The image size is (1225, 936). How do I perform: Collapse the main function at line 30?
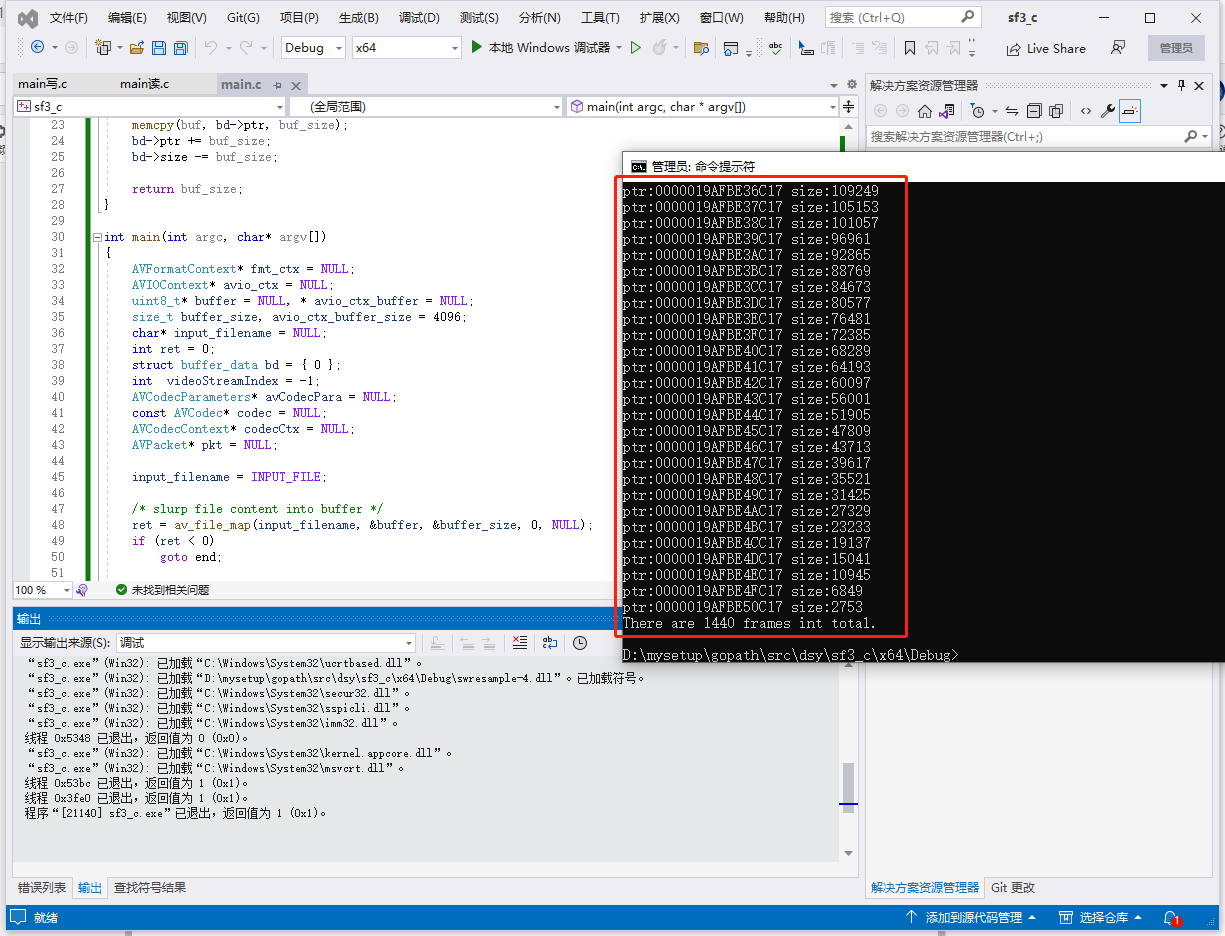coord(96,237)
